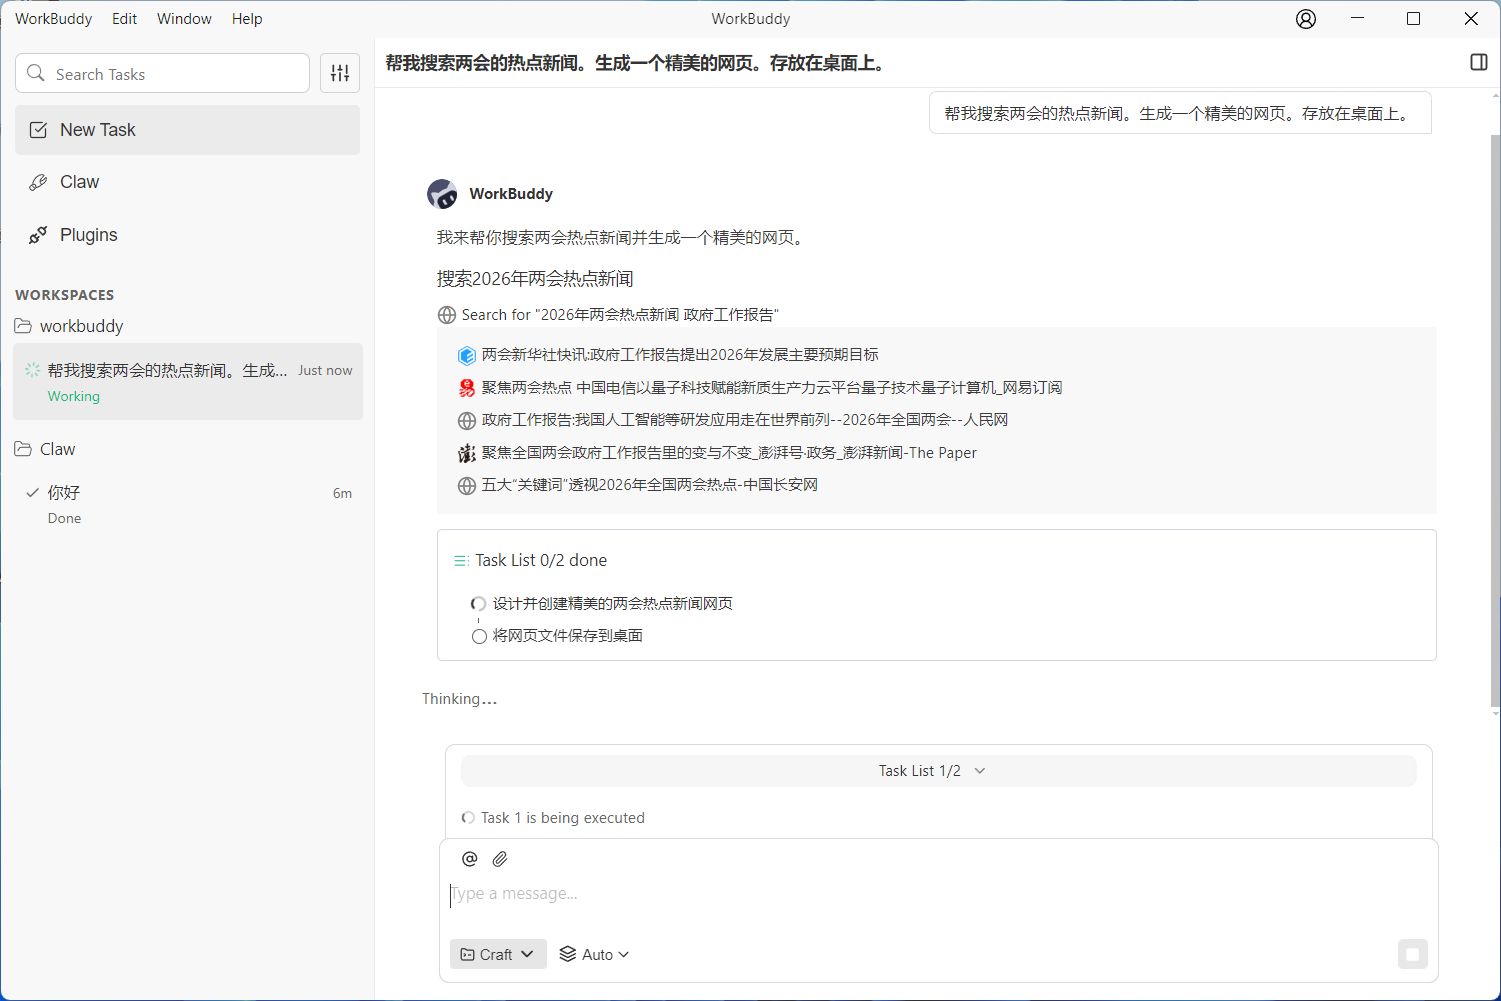Toggle the circle for 将网页文件保存到桌面 task
Image resolution: width=1501 pixels, height=1001 pixels.
479,636
